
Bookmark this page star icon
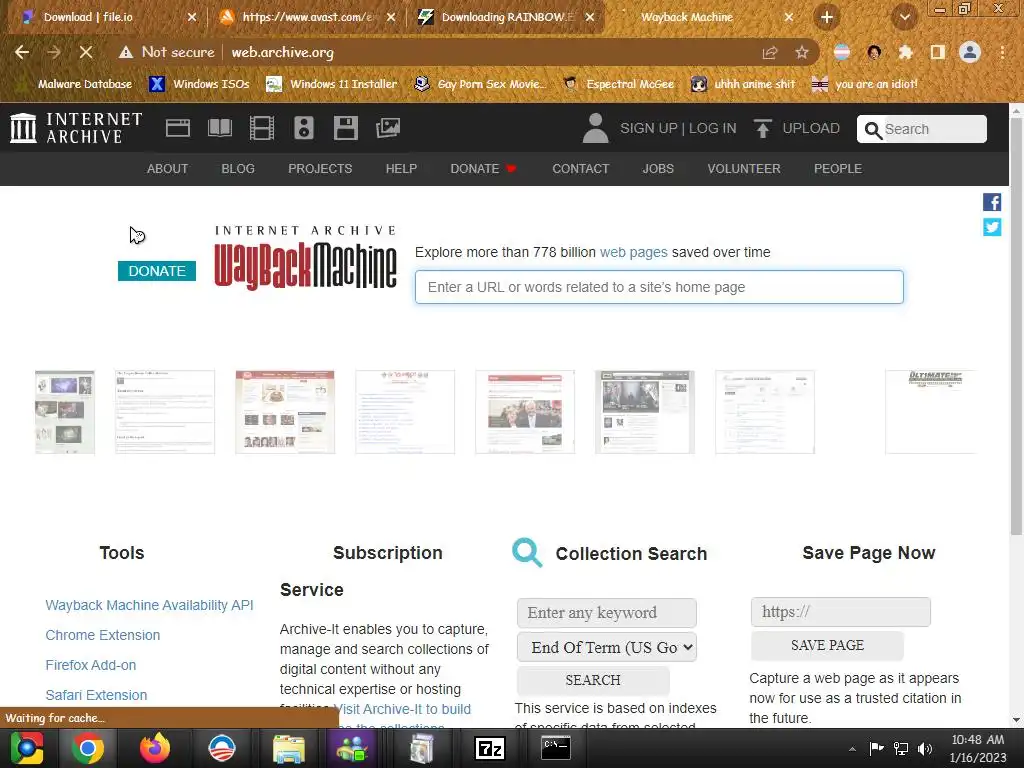[802, 52]
